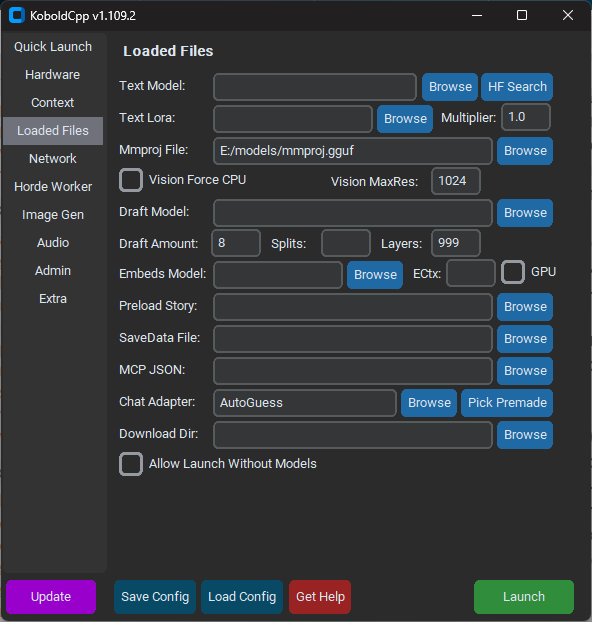Maximize the KoboldCpp window
The height and width of the screenshot is (622, 592).
click(x=522, y=15)
